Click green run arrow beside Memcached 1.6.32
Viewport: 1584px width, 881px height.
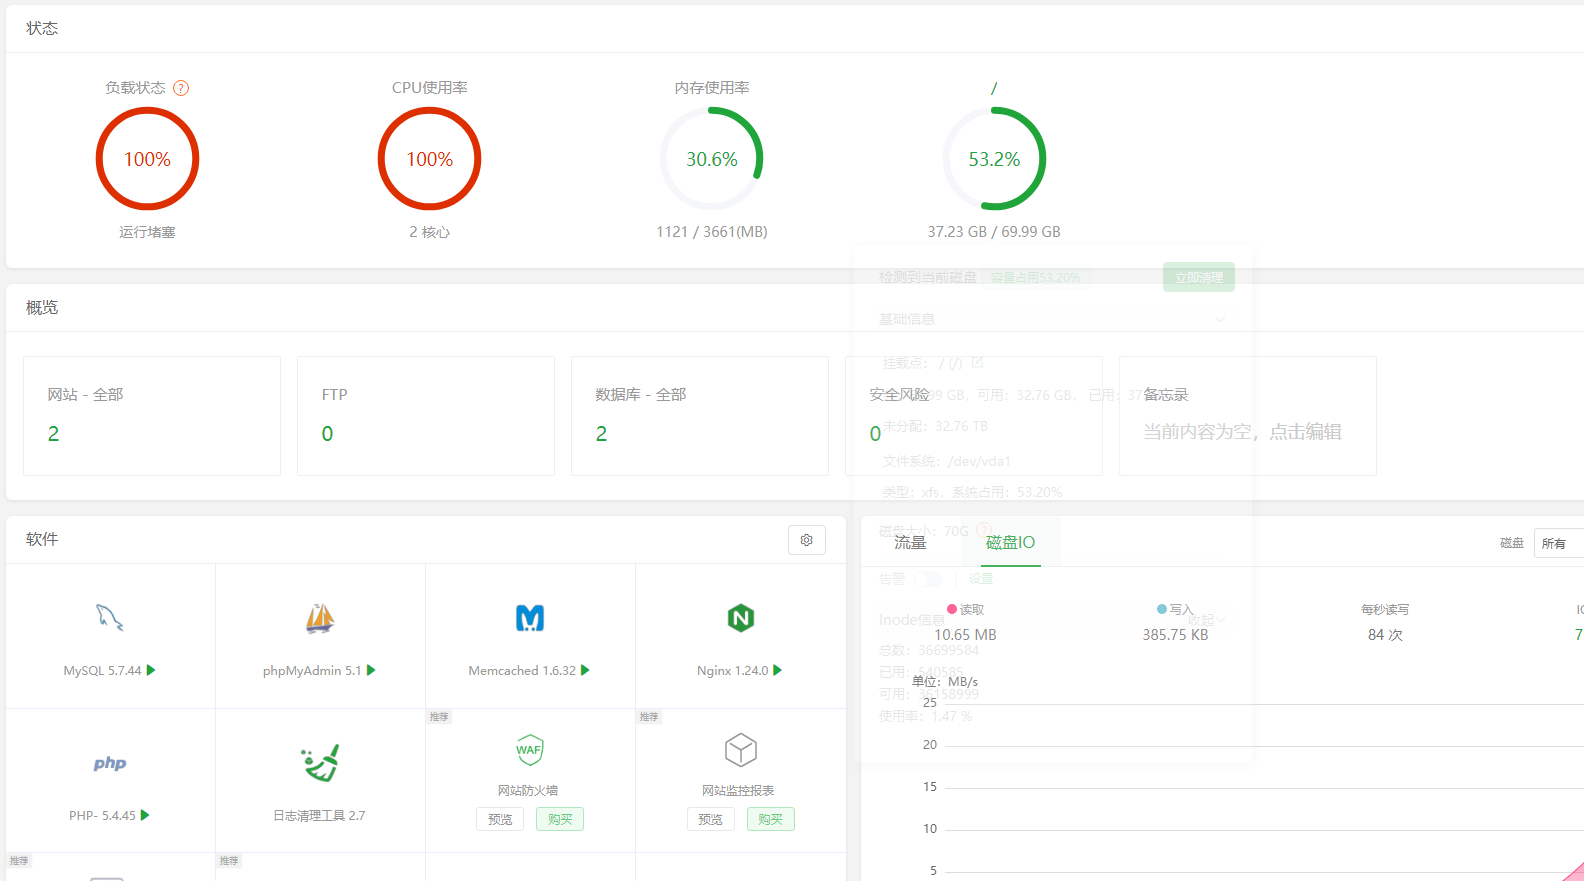click(585, 670)
